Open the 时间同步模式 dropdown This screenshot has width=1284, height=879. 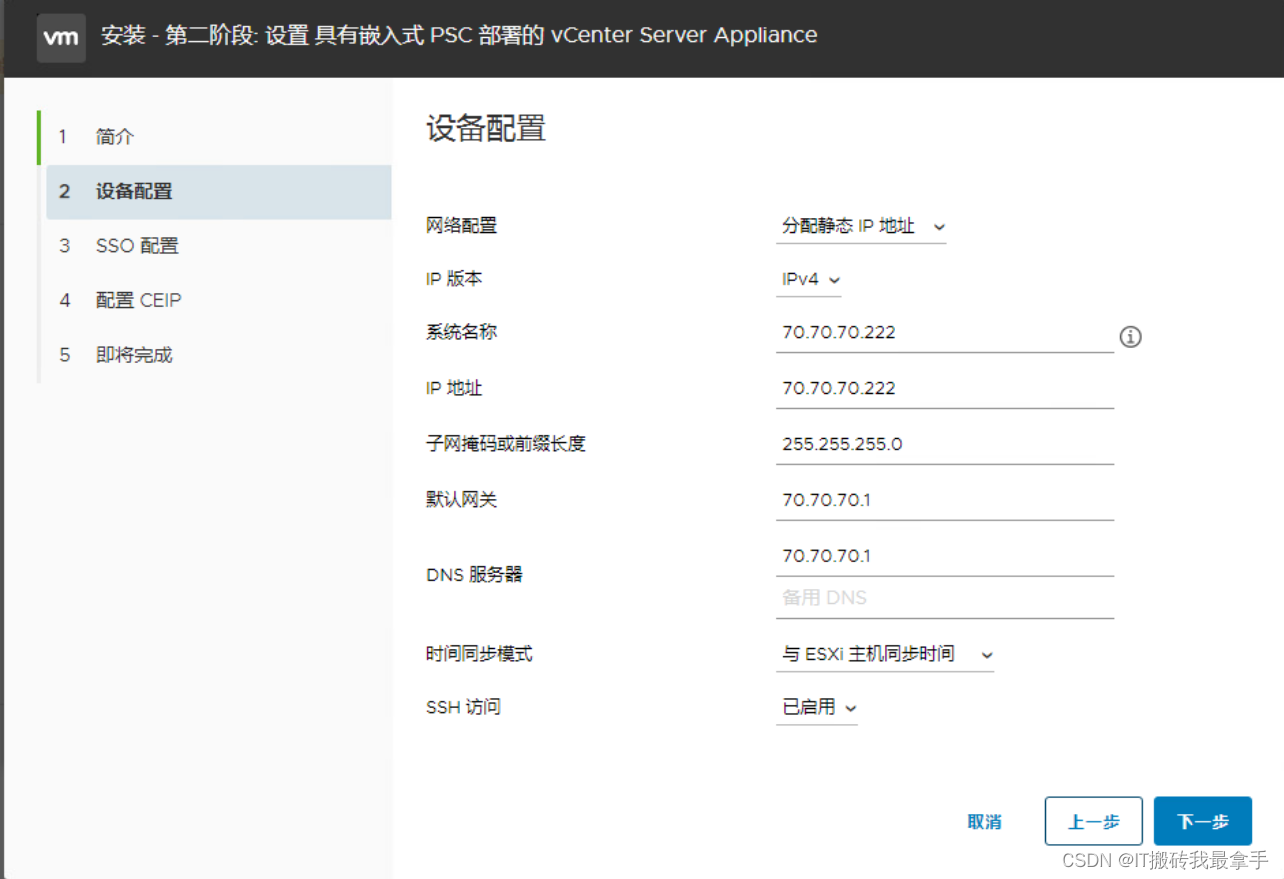click(885, 655)
